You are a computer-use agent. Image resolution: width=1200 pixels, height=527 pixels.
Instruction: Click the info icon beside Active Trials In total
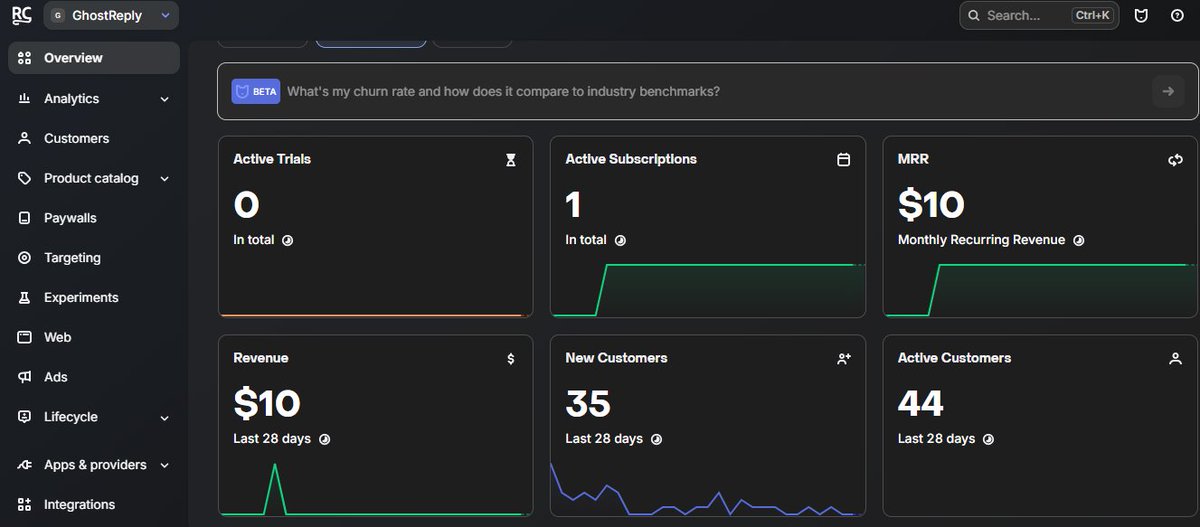[287, 241]
